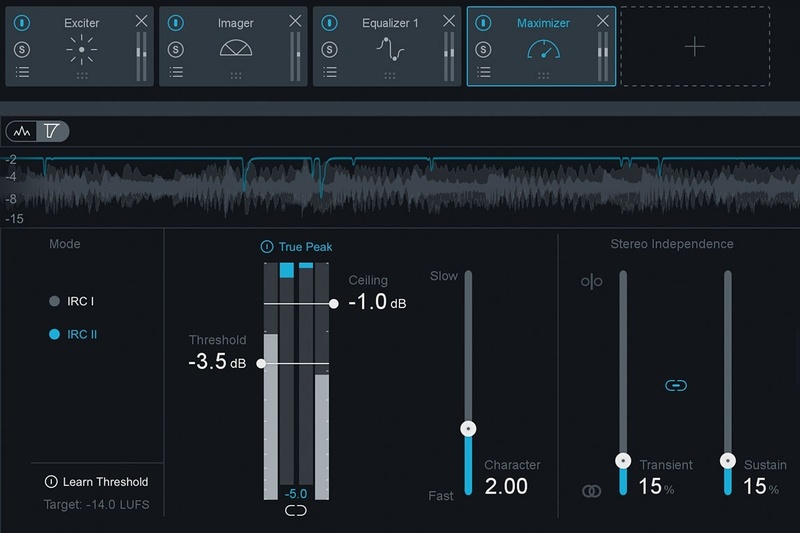Toggle the Transient and Sustain link icon
Screen dimensions: 800x533
676,385
